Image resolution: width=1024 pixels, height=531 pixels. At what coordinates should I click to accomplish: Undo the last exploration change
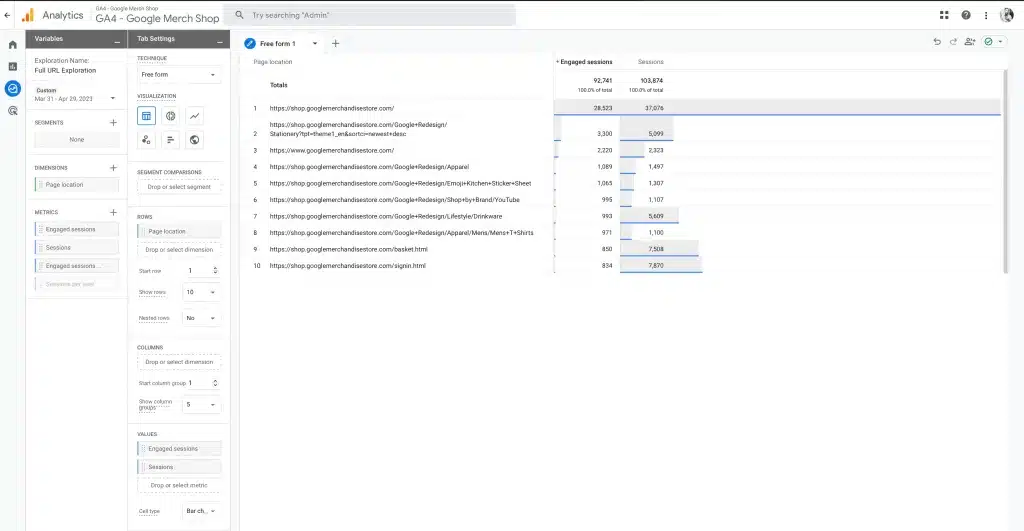[937, 42]
